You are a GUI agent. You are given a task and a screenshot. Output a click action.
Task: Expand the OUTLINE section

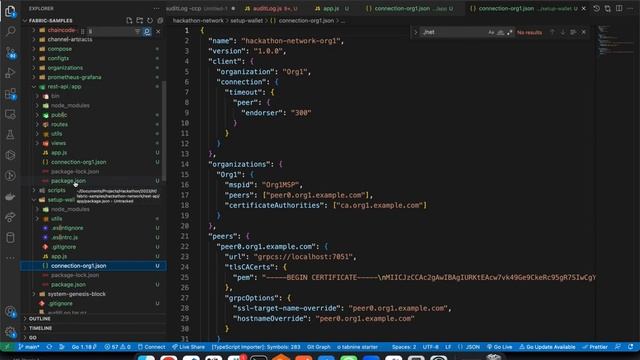[x=94, y=318]
